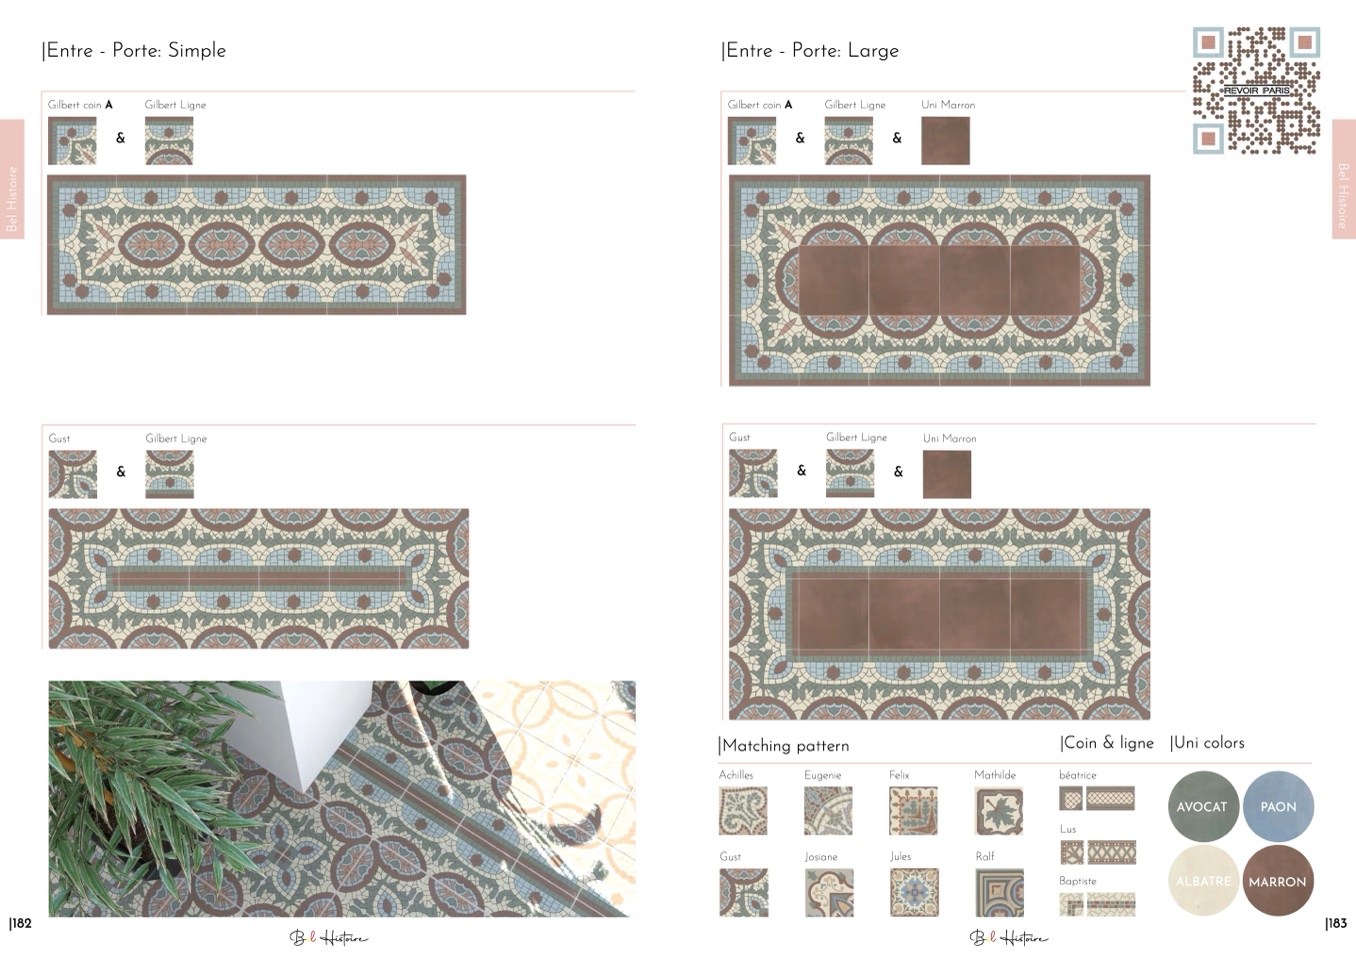Select the PAON blue color circle

click(x=1278, y=806)
